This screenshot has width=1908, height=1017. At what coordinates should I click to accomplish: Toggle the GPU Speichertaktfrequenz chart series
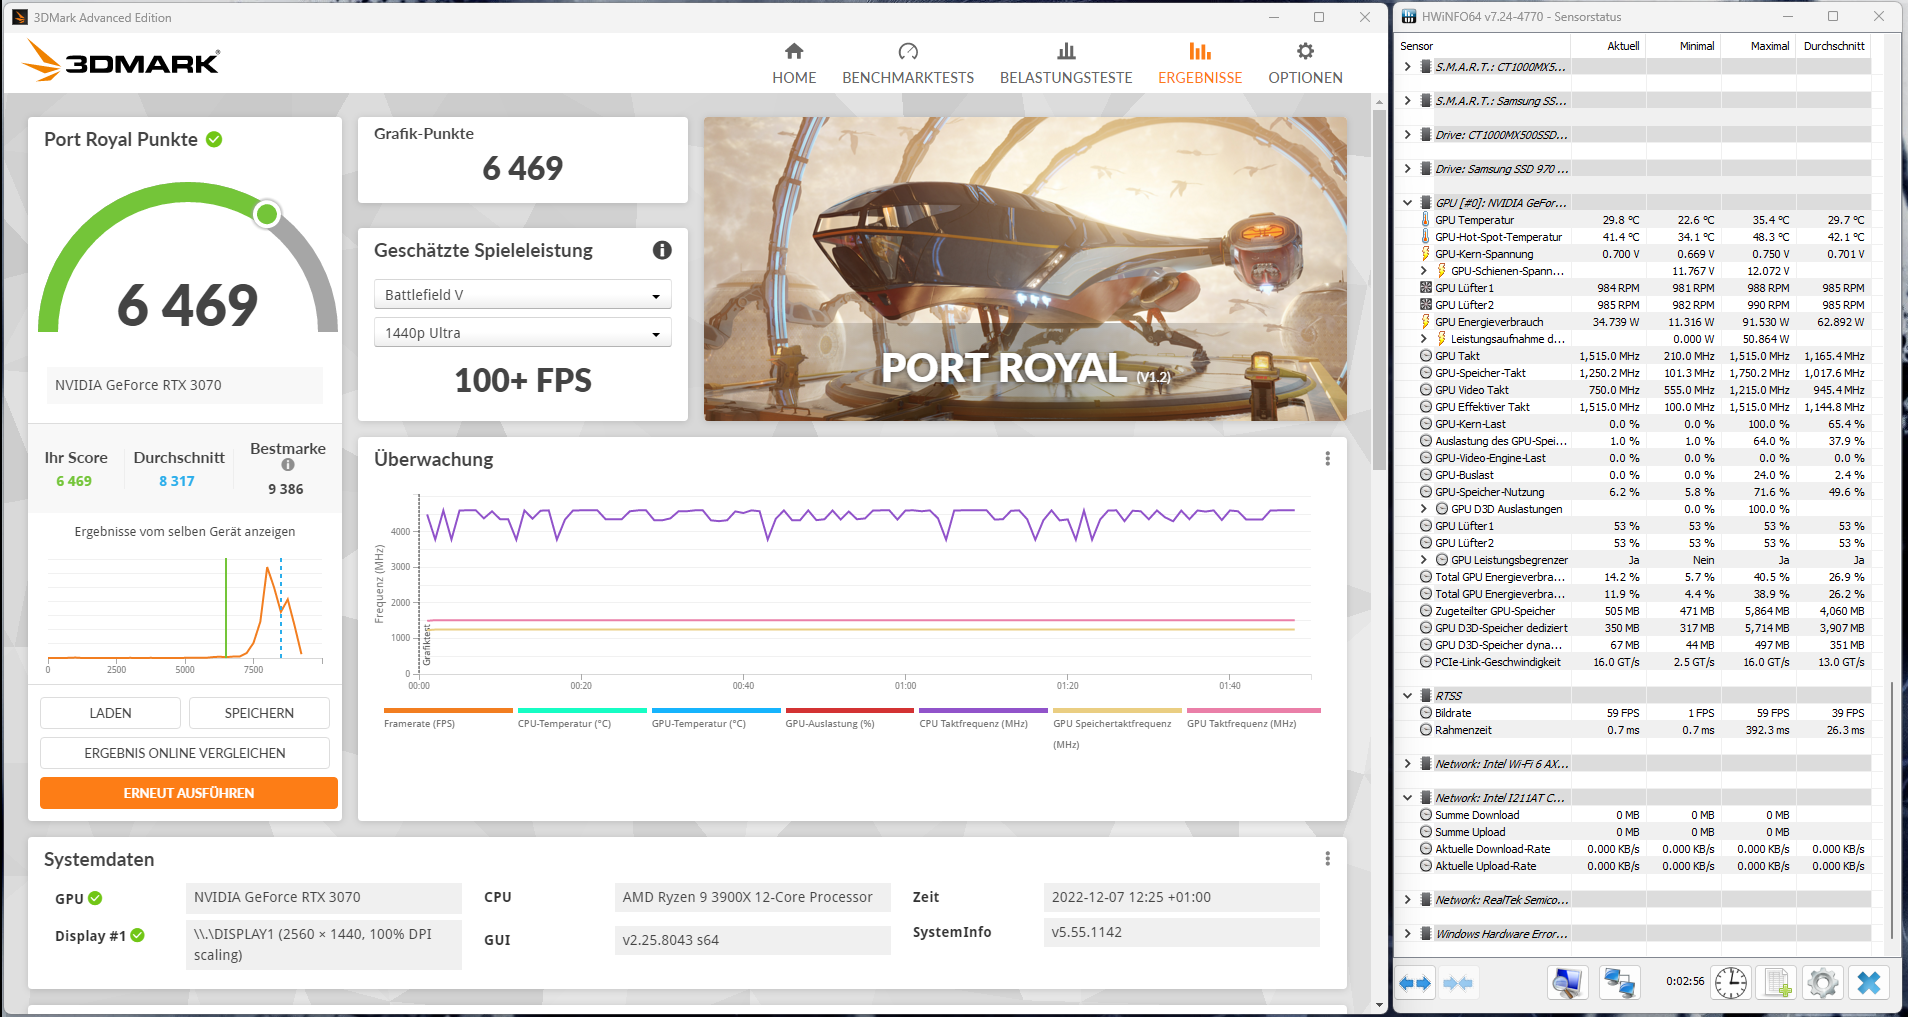(x=1117, y=728)
